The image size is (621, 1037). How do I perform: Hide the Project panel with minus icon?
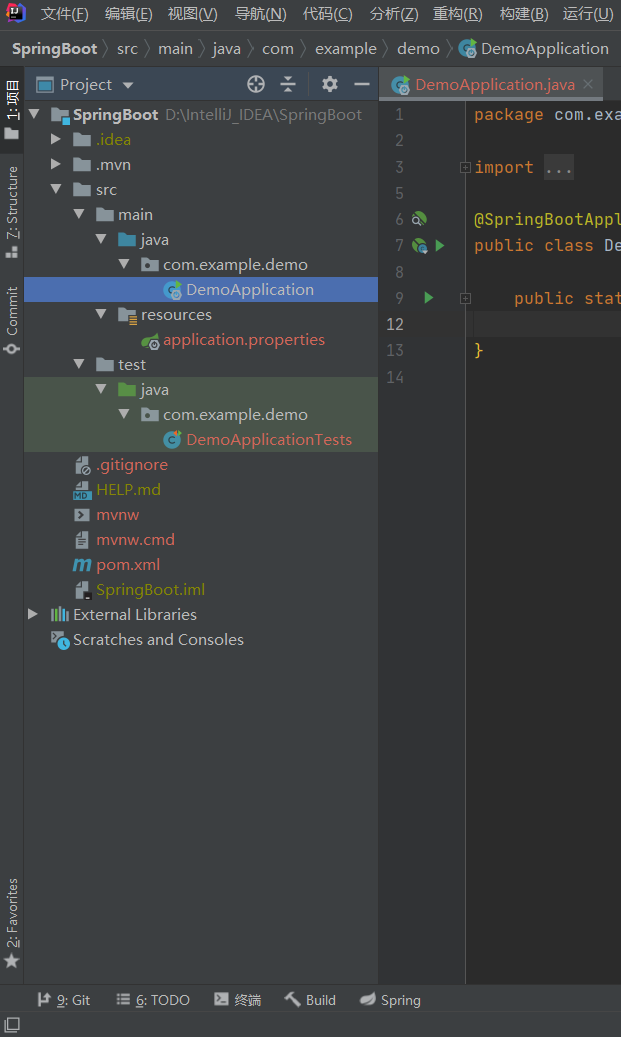tap(362, 84)
